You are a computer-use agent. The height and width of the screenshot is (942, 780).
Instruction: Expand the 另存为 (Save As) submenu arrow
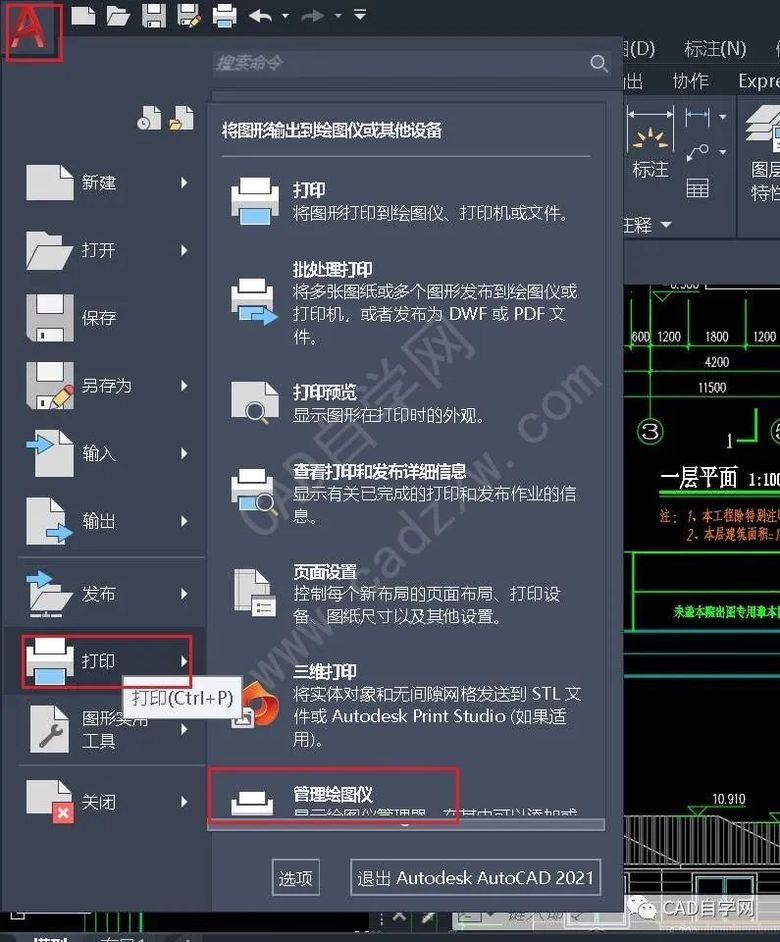click(x=184, y=385)
